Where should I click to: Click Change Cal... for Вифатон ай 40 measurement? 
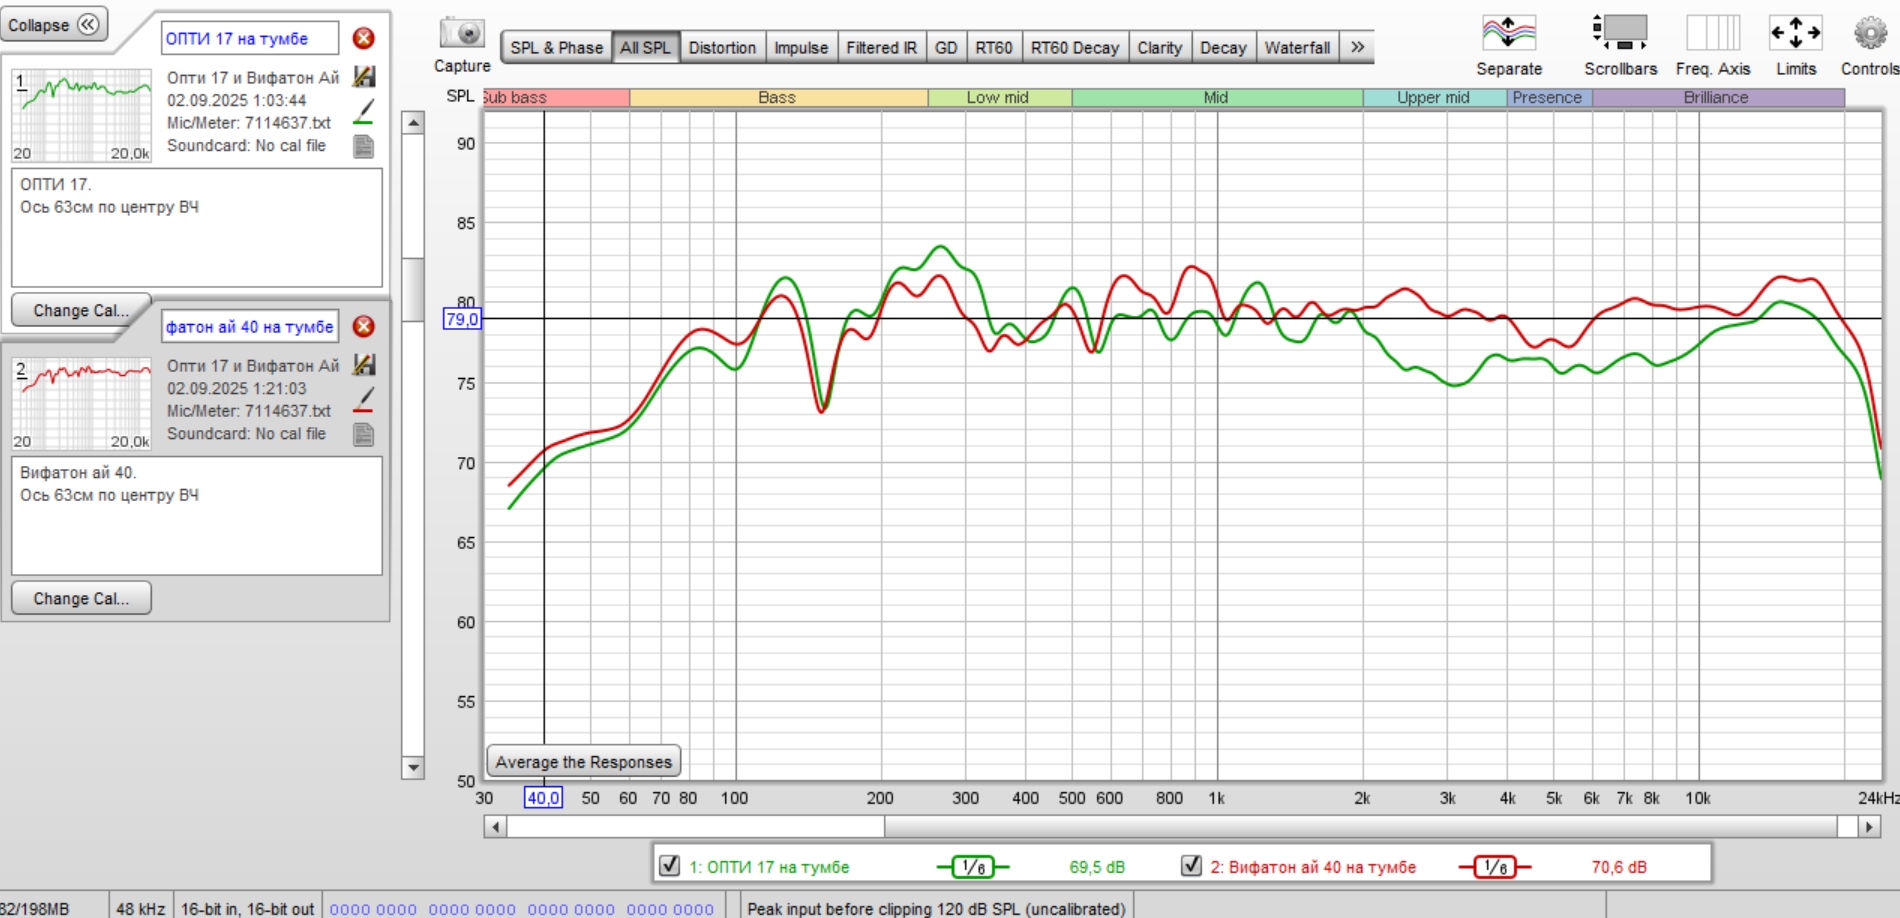pos(81,598)
